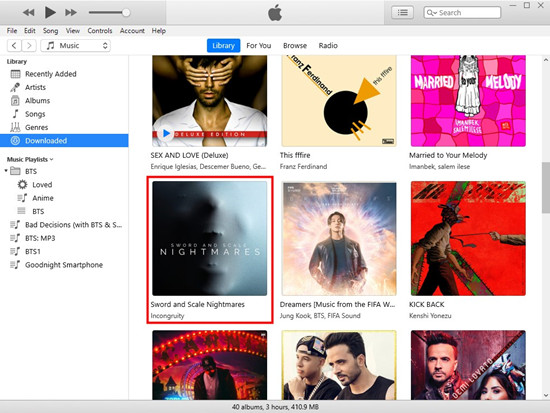Open the Account menu
The height and width of the screenshot is (413, 550).
tap(132, 31)
